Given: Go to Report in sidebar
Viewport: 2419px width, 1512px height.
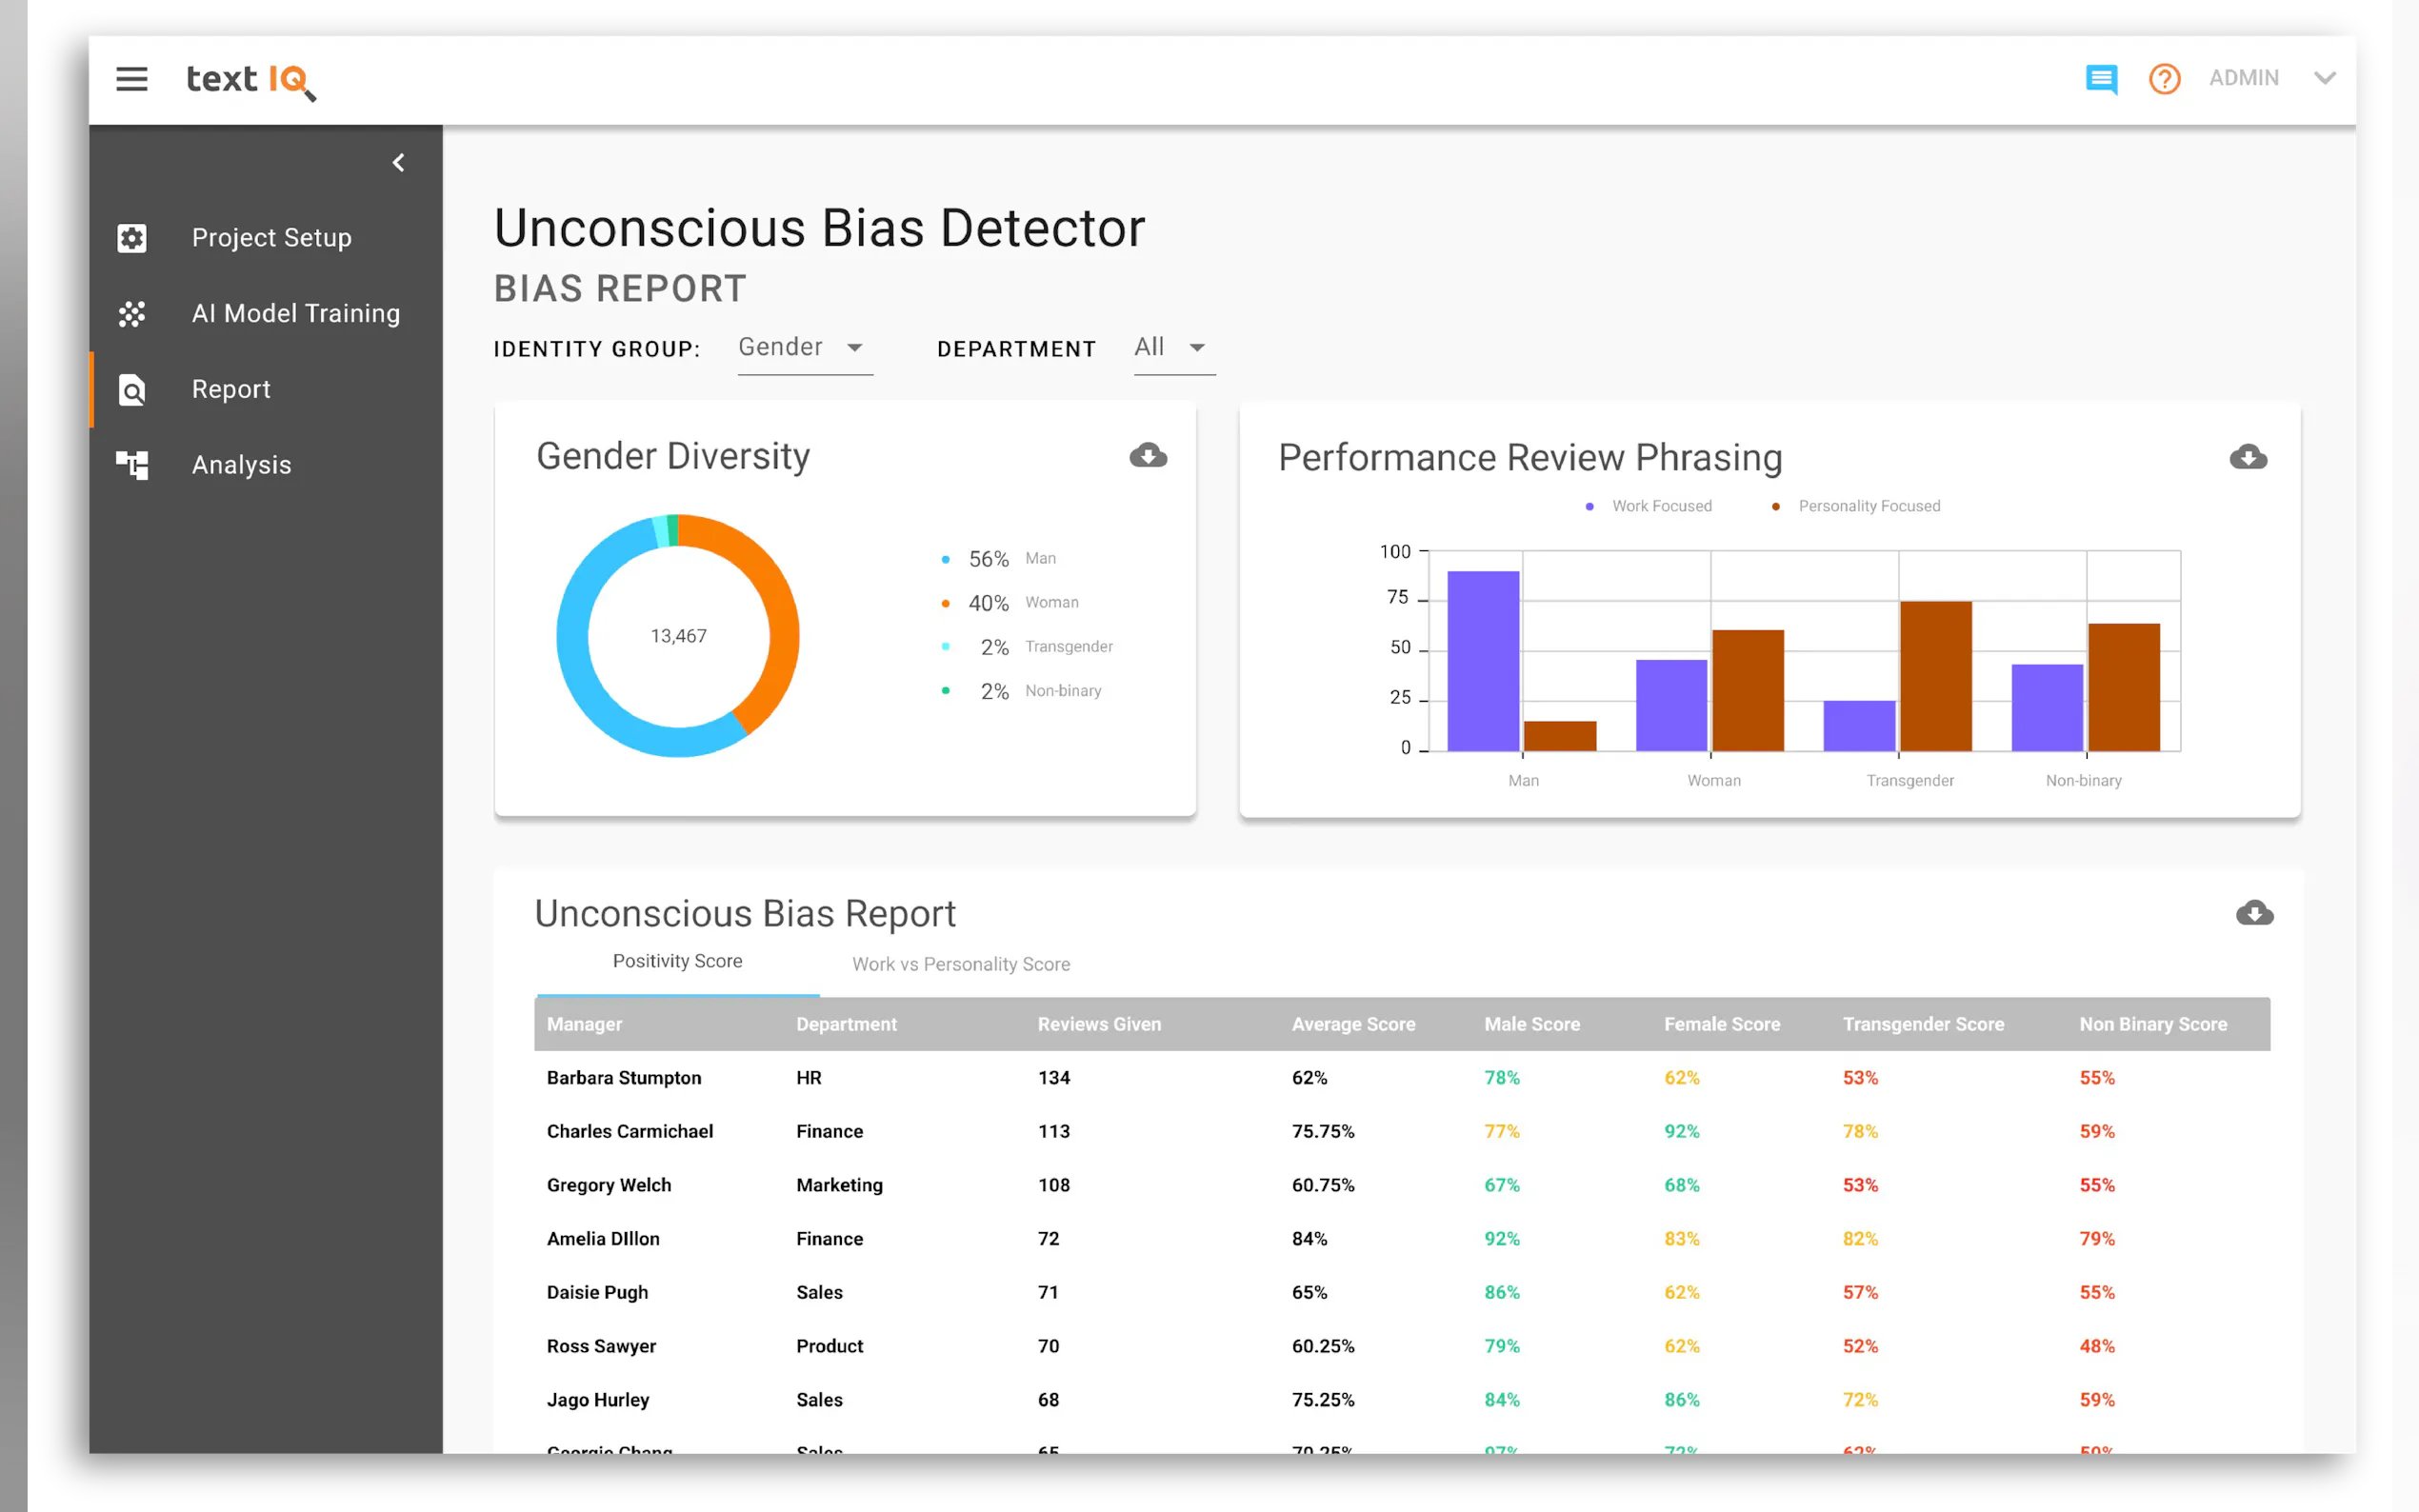Looking at the screenshot, I should click(231, 389).
